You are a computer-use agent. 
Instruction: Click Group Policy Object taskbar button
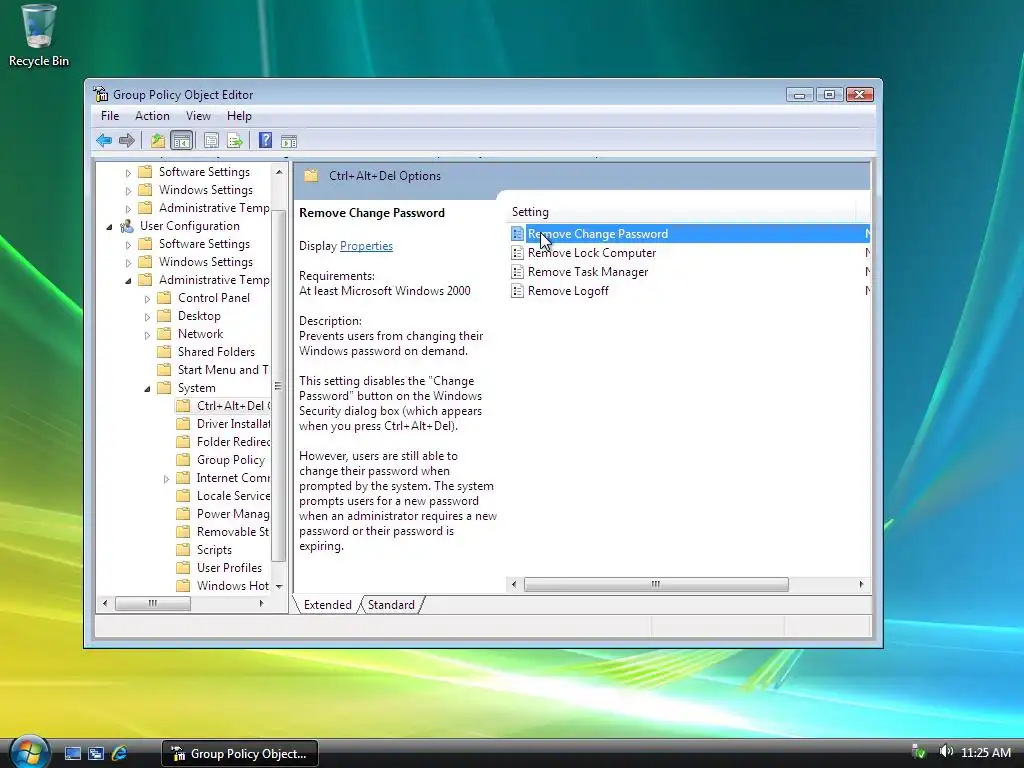click(x=240, y=754)
